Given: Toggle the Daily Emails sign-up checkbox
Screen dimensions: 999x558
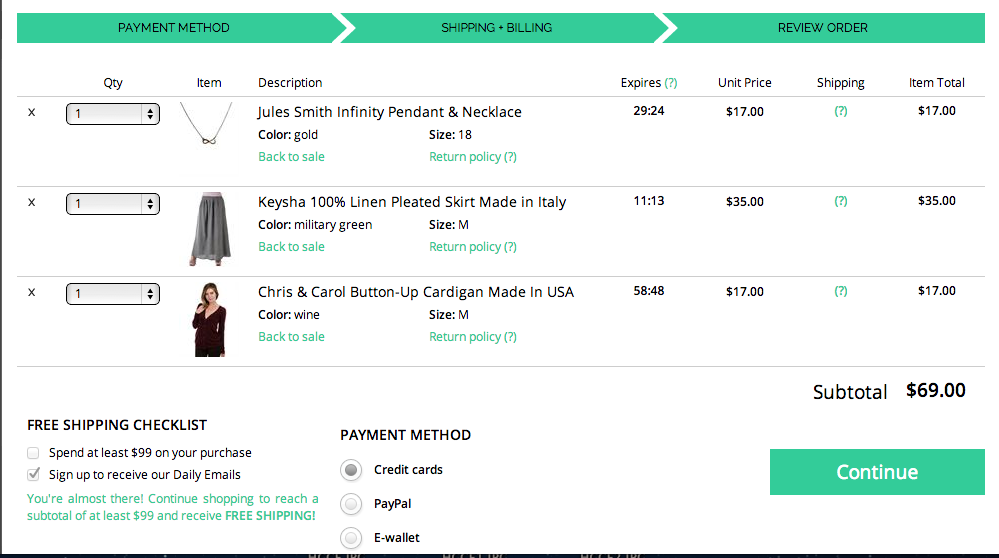Looking at the screenshot, I should click(33, 475).
